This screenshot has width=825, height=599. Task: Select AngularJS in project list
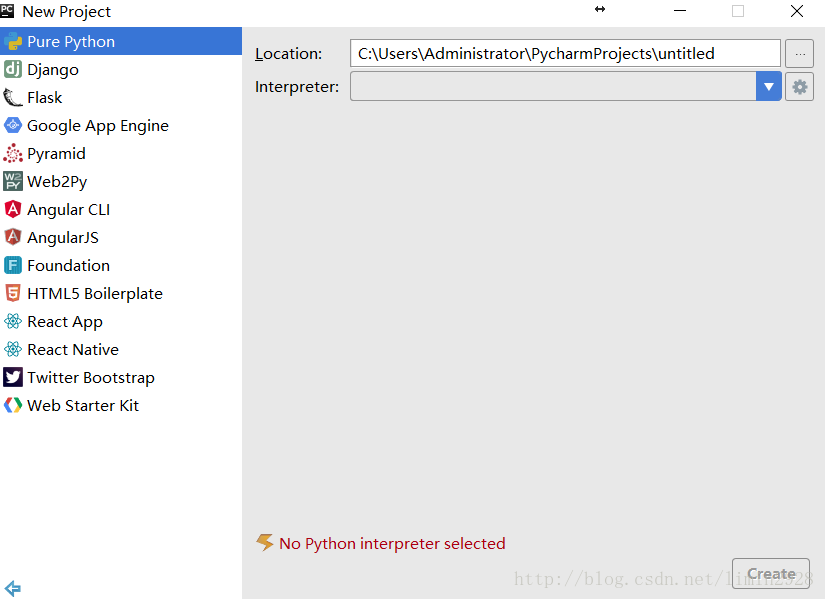click(121, 237)
